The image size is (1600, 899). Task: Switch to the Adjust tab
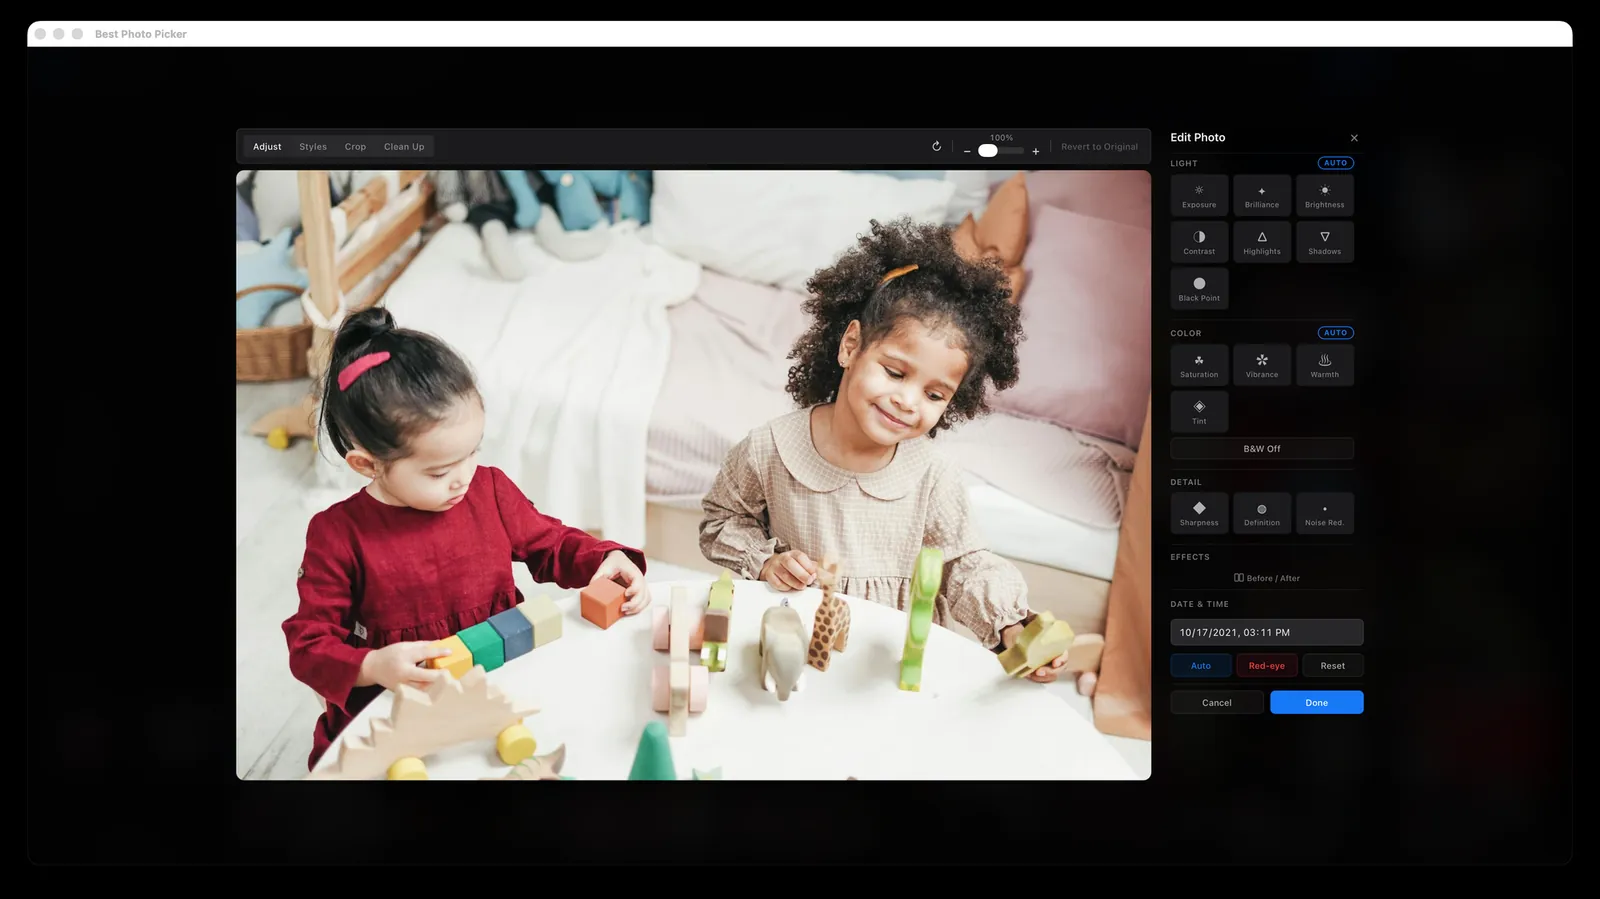pyautogui.click(x=267, y=147)
